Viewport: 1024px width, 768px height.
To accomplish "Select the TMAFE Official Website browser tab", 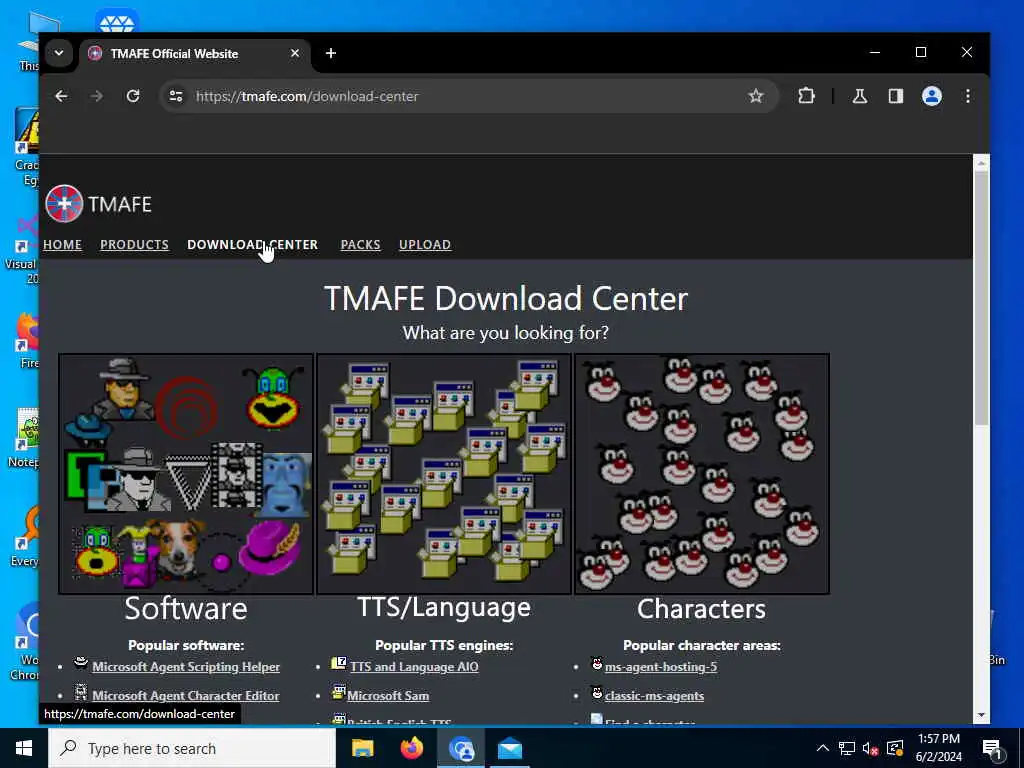I will tap(195, 54).
